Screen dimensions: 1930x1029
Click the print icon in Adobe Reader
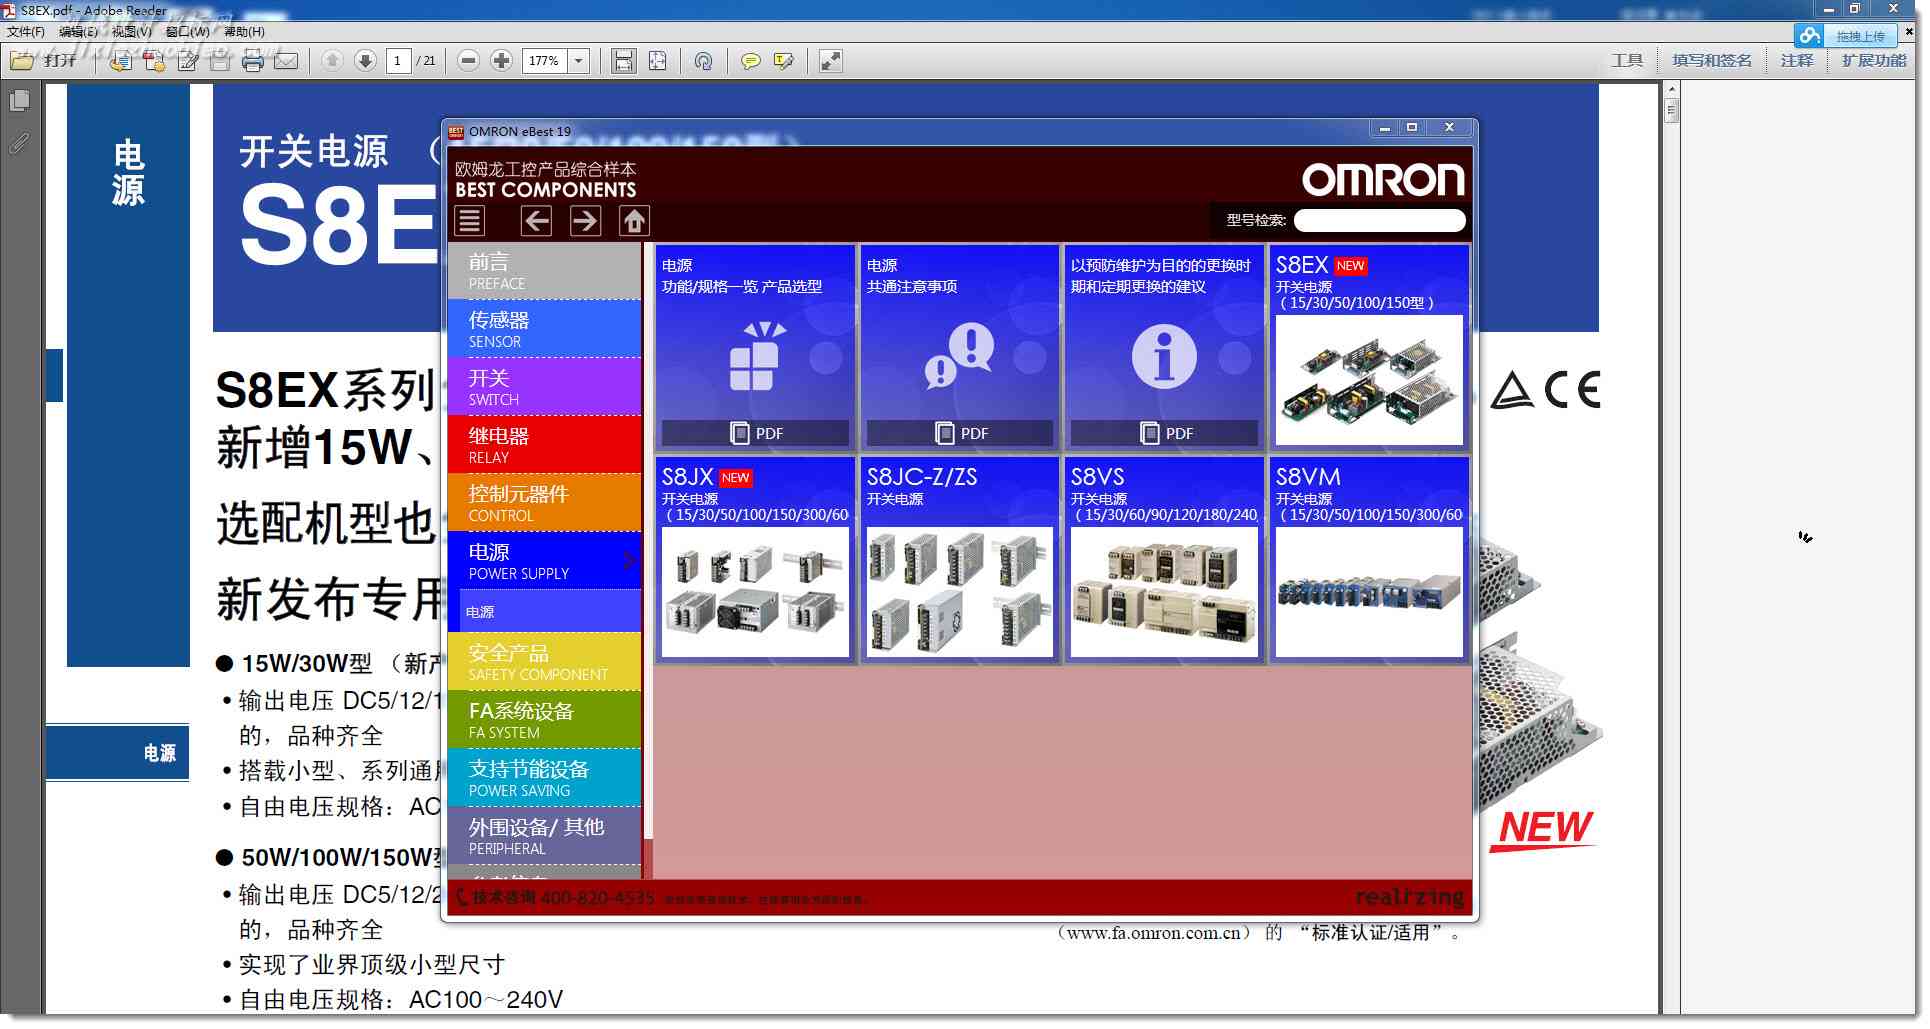pyautogui.click(x=253, y=61)
